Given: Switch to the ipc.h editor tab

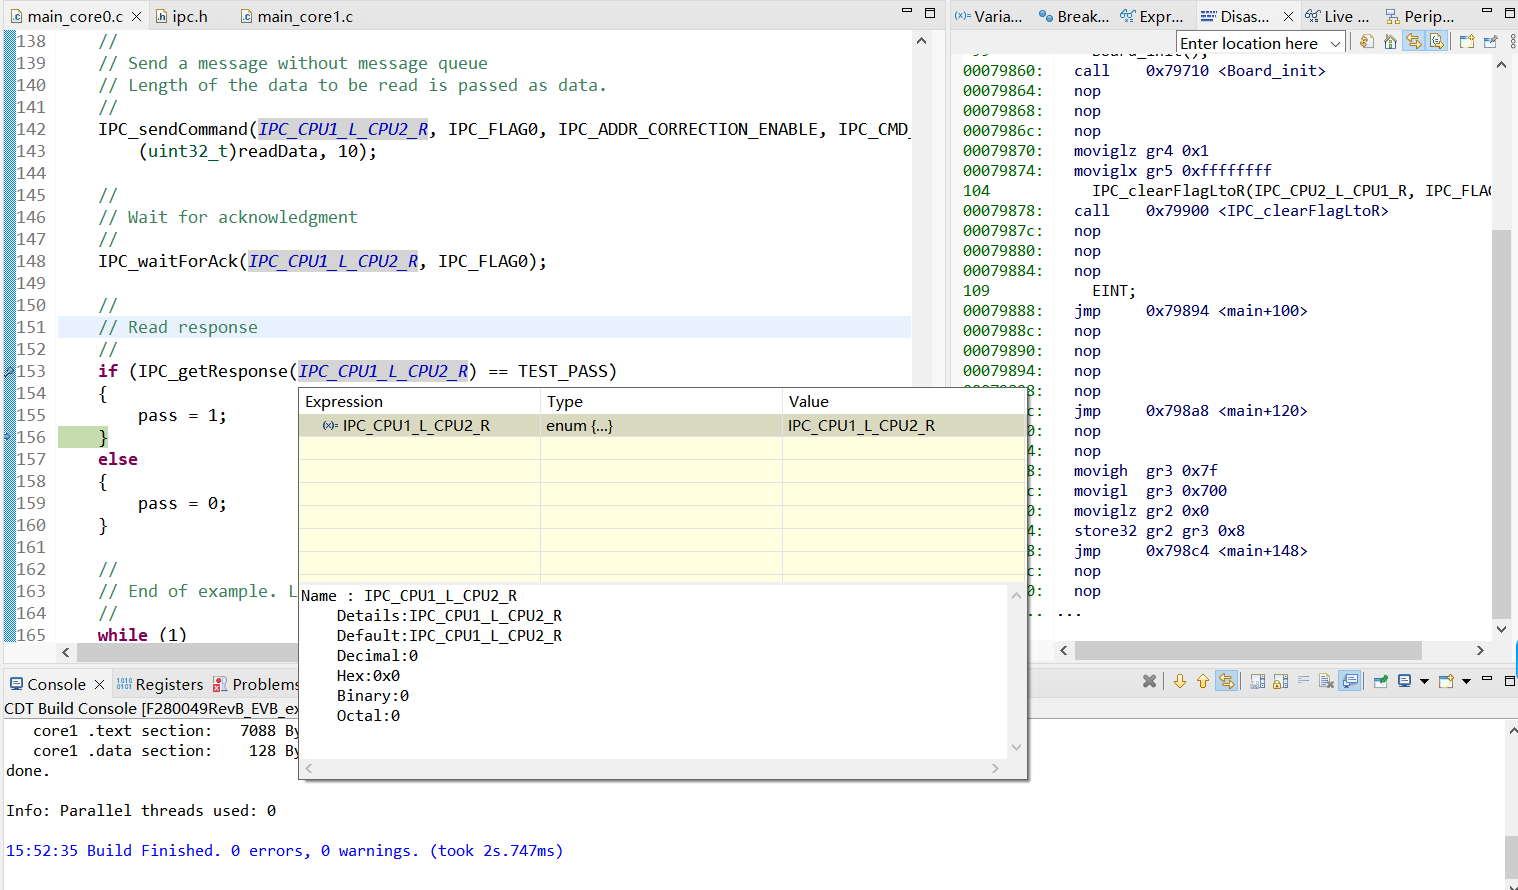Looking at the screenshot, I should coord(189,16).
